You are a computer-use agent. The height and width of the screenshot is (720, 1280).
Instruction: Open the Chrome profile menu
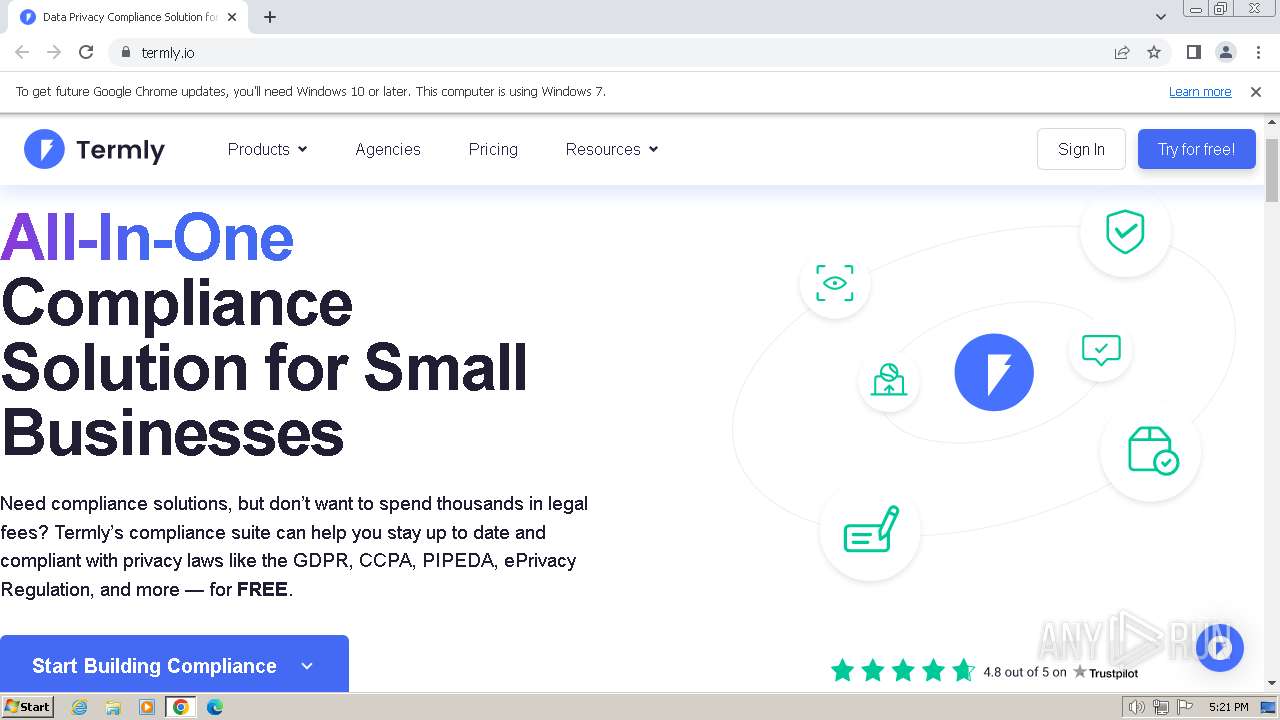point(1225,52)
